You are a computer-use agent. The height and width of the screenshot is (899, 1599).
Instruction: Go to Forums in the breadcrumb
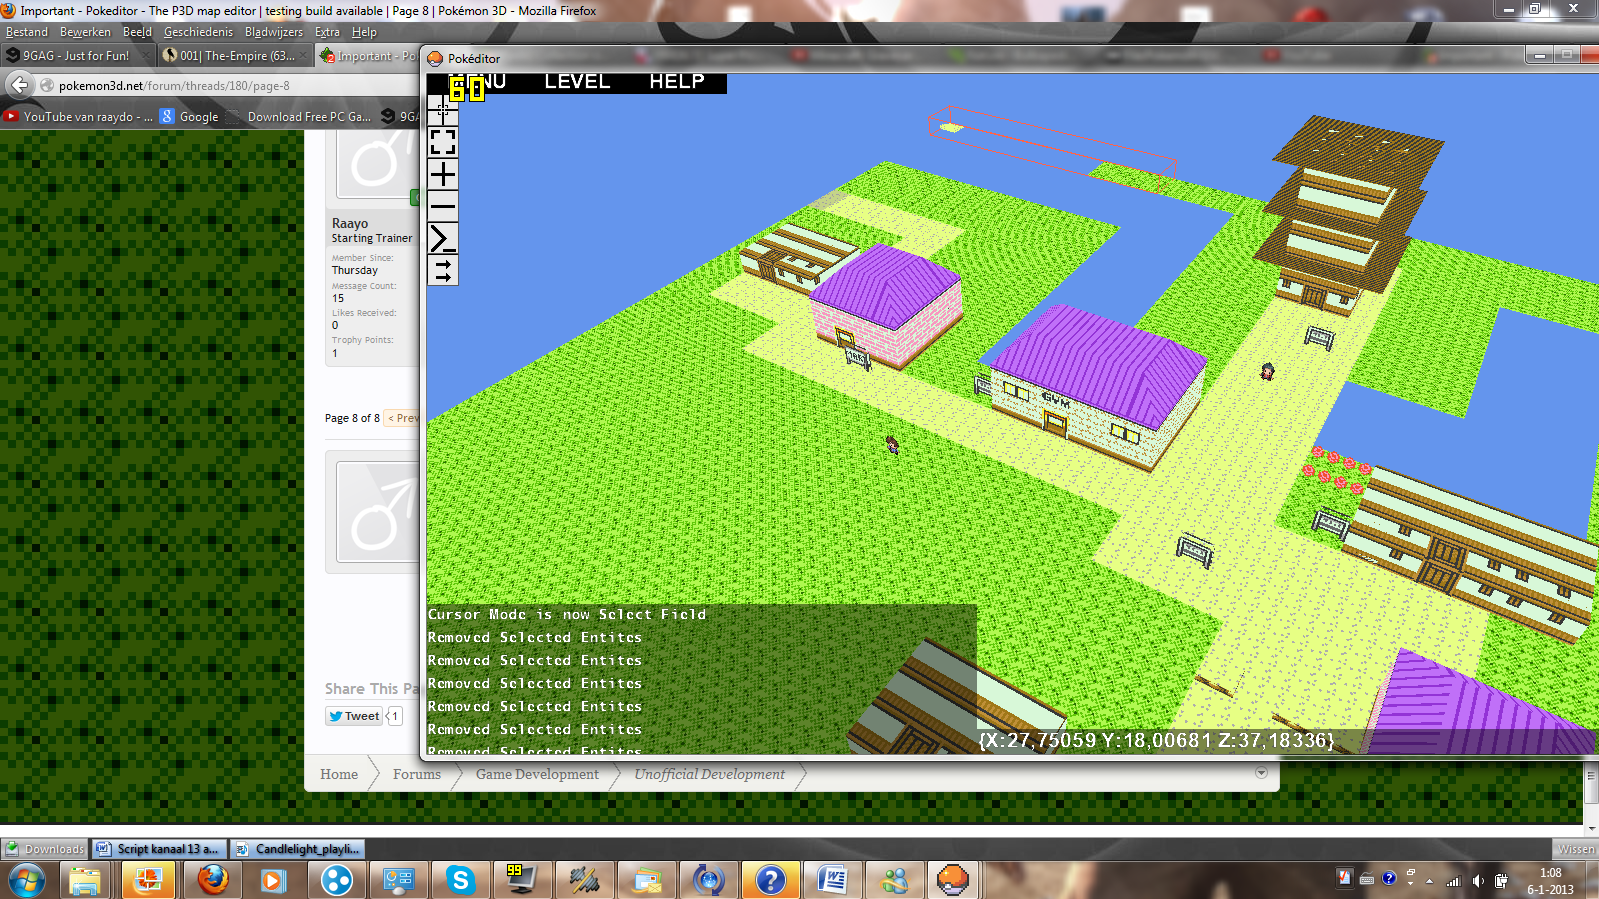tap(417, 774)
